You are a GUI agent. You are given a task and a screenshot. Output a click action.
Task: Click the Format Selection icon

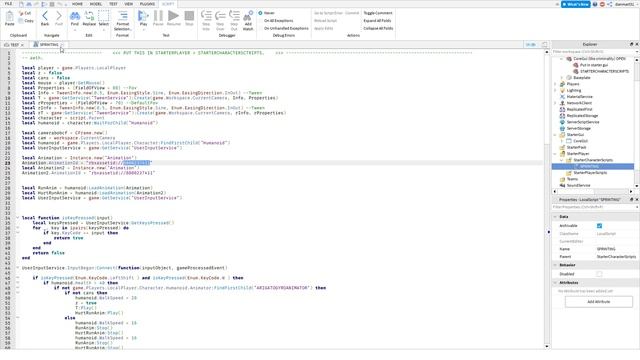coord(122,16)
